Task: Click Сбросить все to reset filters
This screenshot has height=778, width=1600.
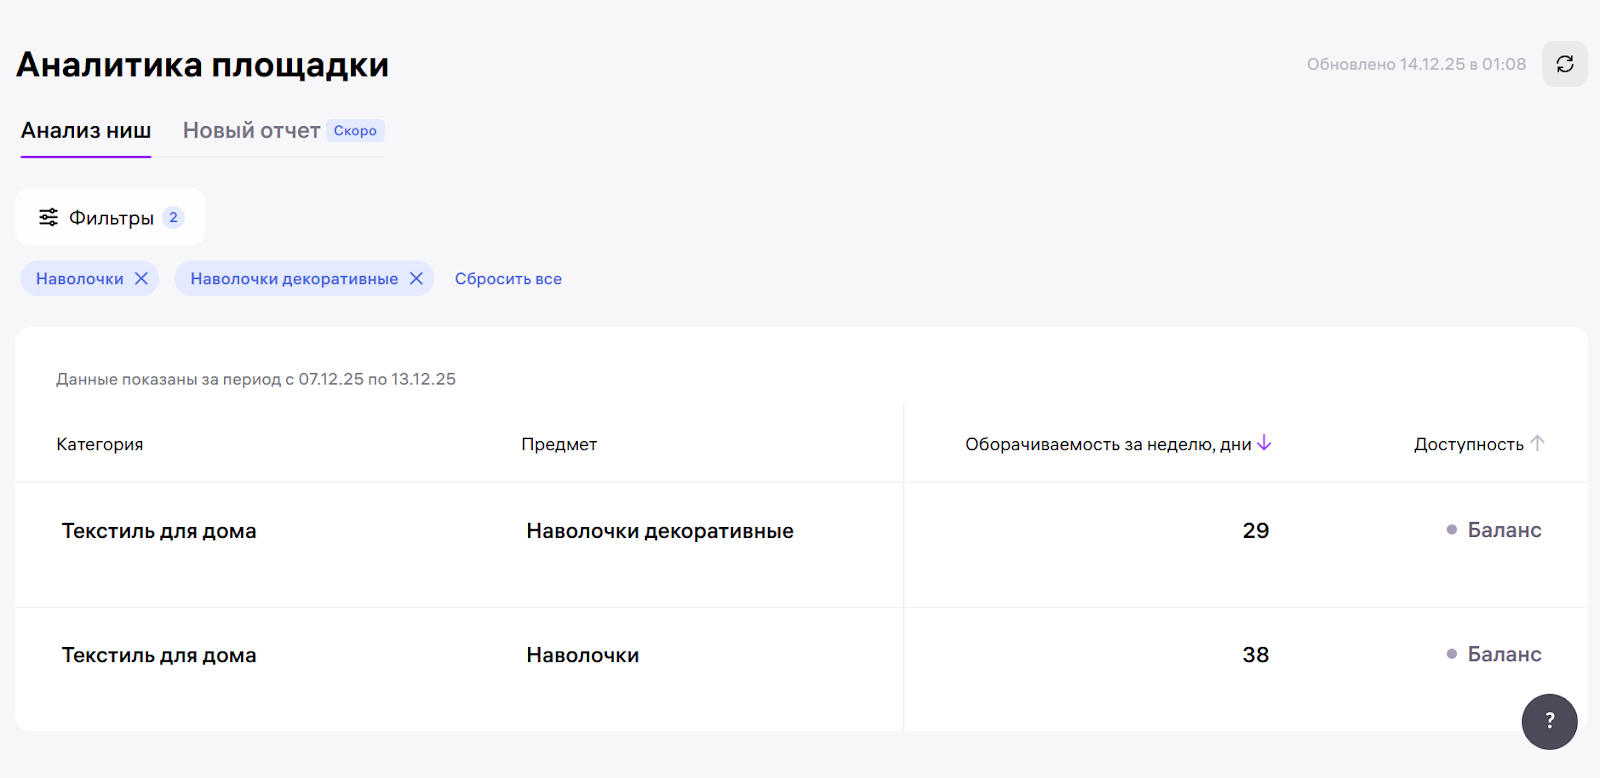Action: pos(508,279)
